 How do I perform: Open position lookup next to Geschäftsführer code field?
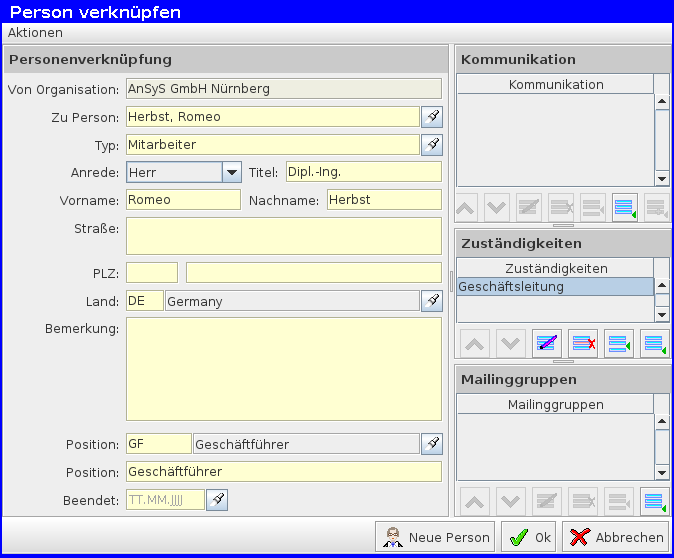click(431, 443)
